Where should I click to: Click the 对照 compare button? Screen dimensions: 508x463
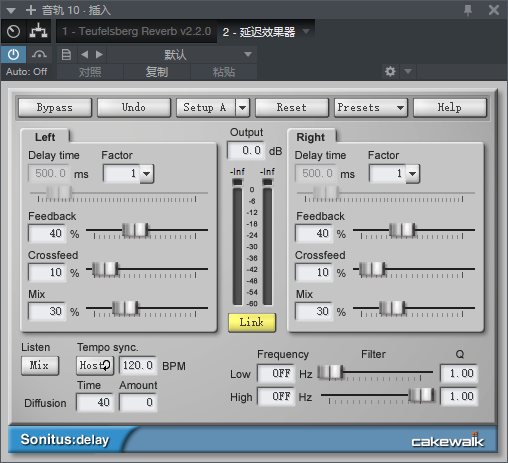[x=90, y=72]
